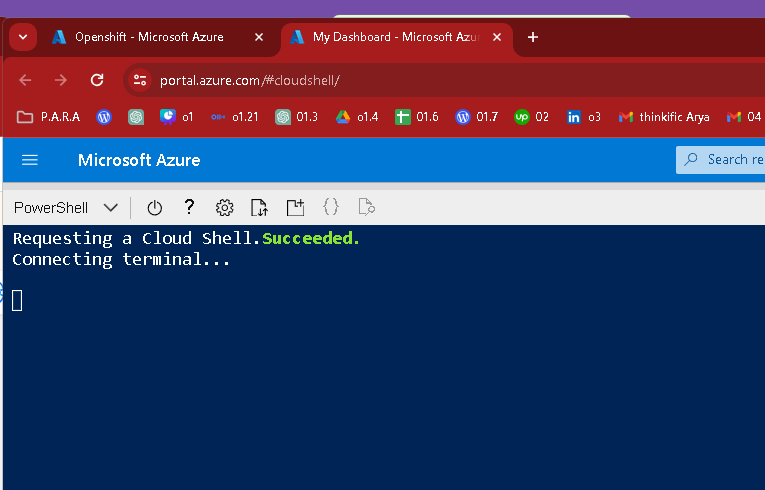Open Cloud Shell settings gear
Viewport: 765px width, 490px height.
[x=224, y=208]
